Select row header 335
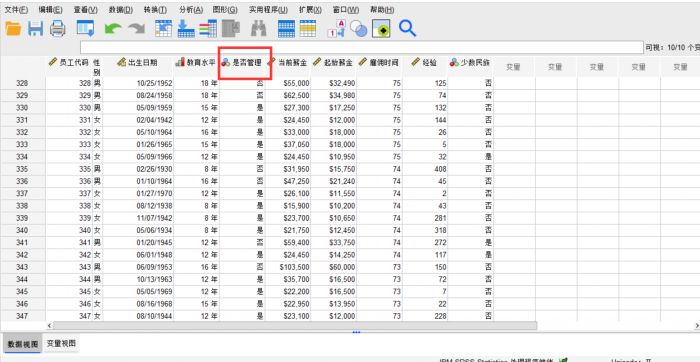 22,169
